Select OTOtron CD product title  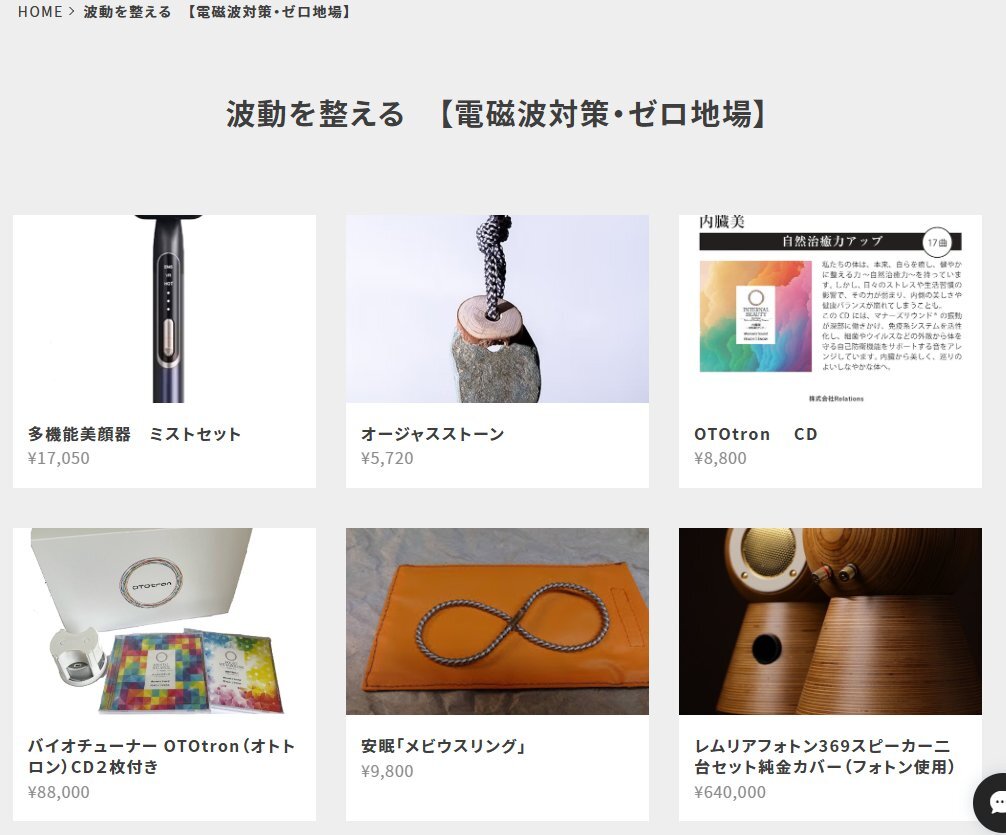click(756, 435)
